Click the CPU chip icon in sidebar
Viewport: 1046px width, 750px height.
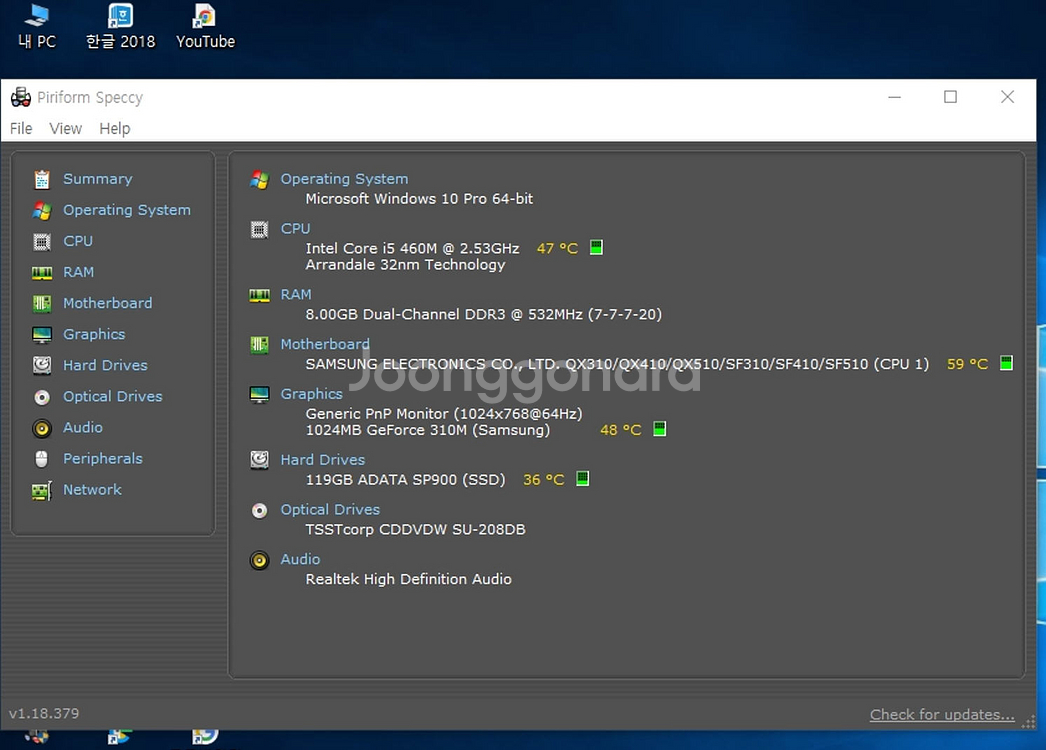42,242
